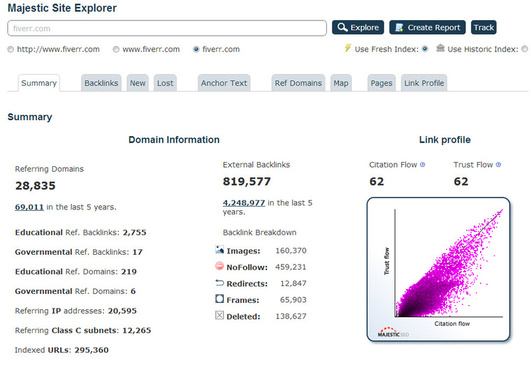Screen dimensions: 531x370
Task: Switch to the New tab
Action: click(137, 83)
